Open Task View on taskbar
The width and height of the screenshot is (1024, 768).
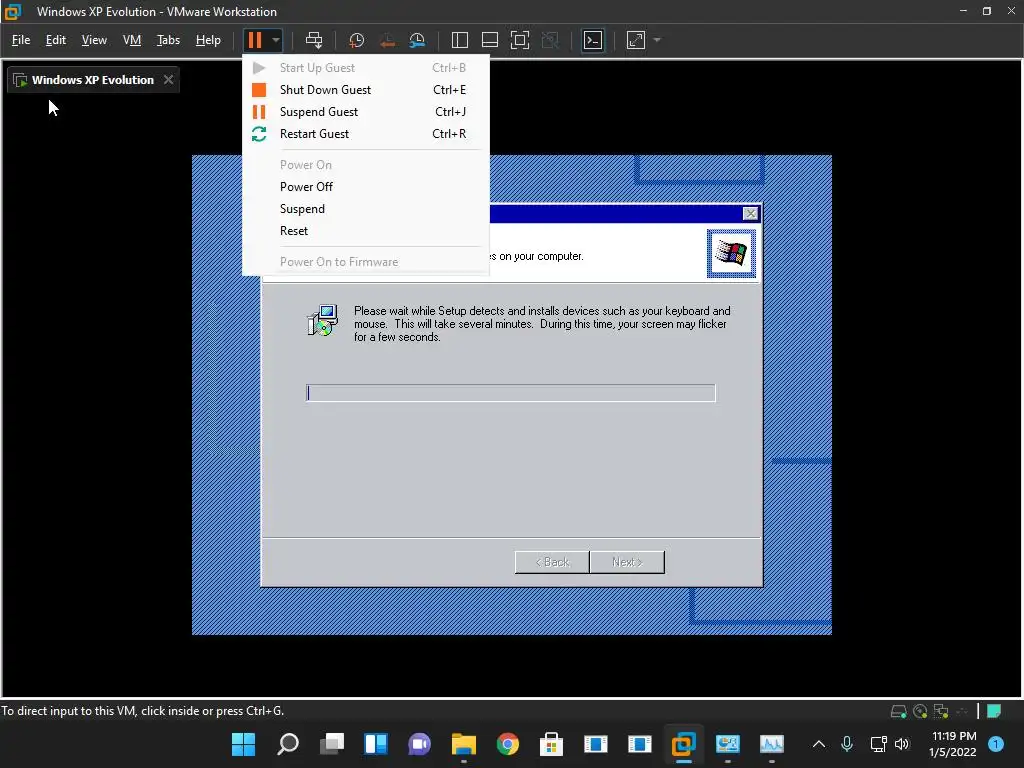coord(332,744)
